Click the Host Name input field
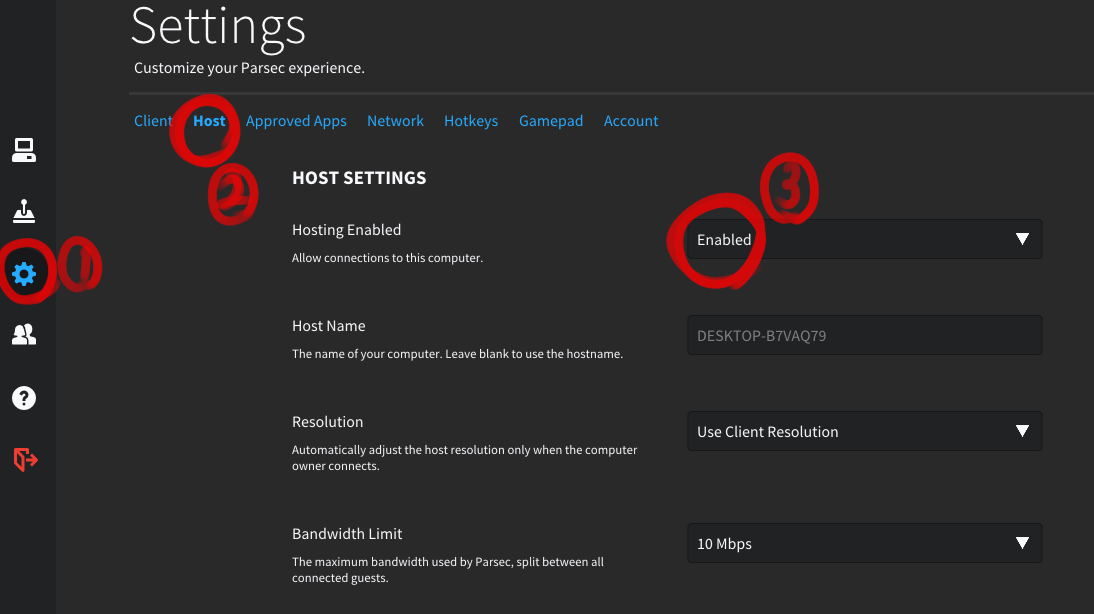The height and width of the screenshot is (614, 1094). point(864,335)
